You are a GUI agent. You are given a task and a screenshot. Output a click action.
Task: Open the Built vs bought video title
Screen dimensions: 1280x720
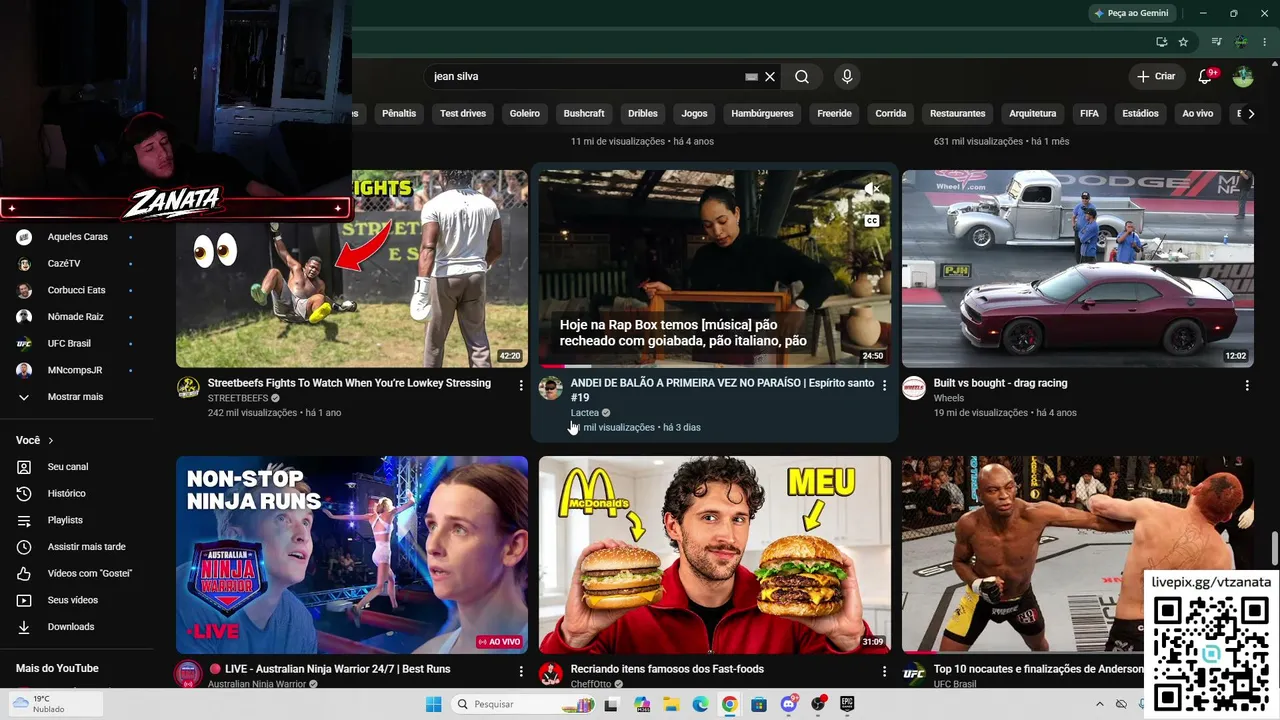click(x=1000, y=383)
